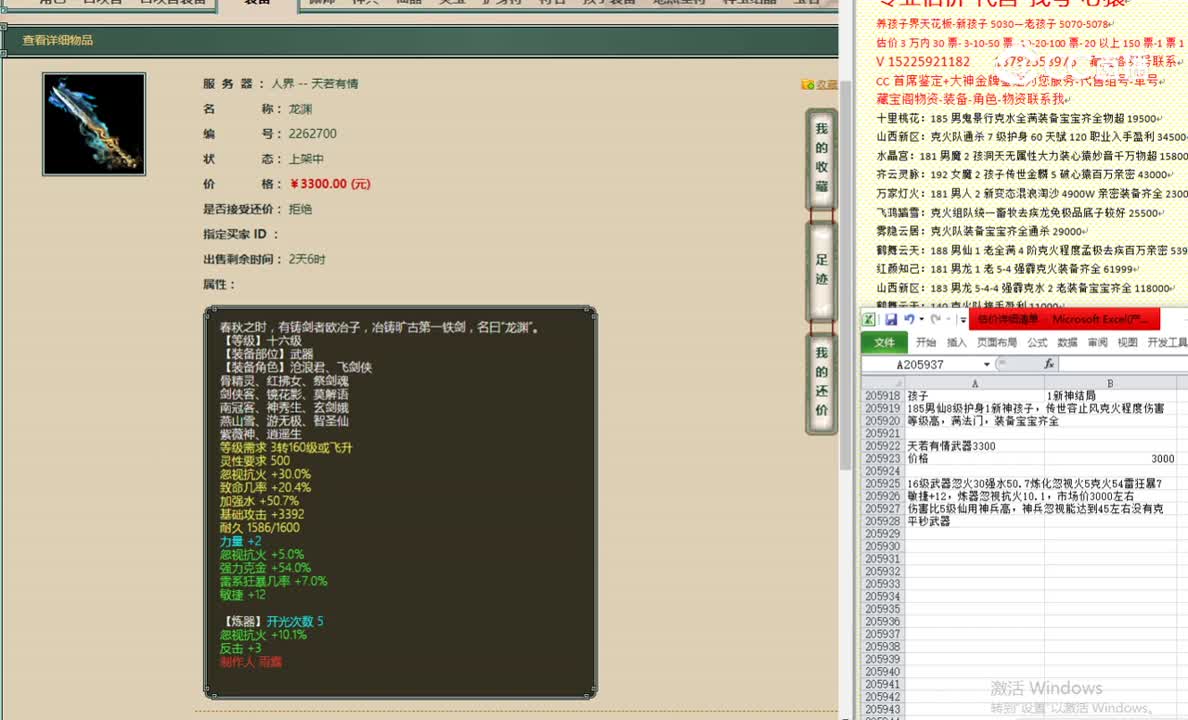Screen dimensions: 1188x720
Task: Click the Name Box showing A205937
Action: (x=921, y=365)
